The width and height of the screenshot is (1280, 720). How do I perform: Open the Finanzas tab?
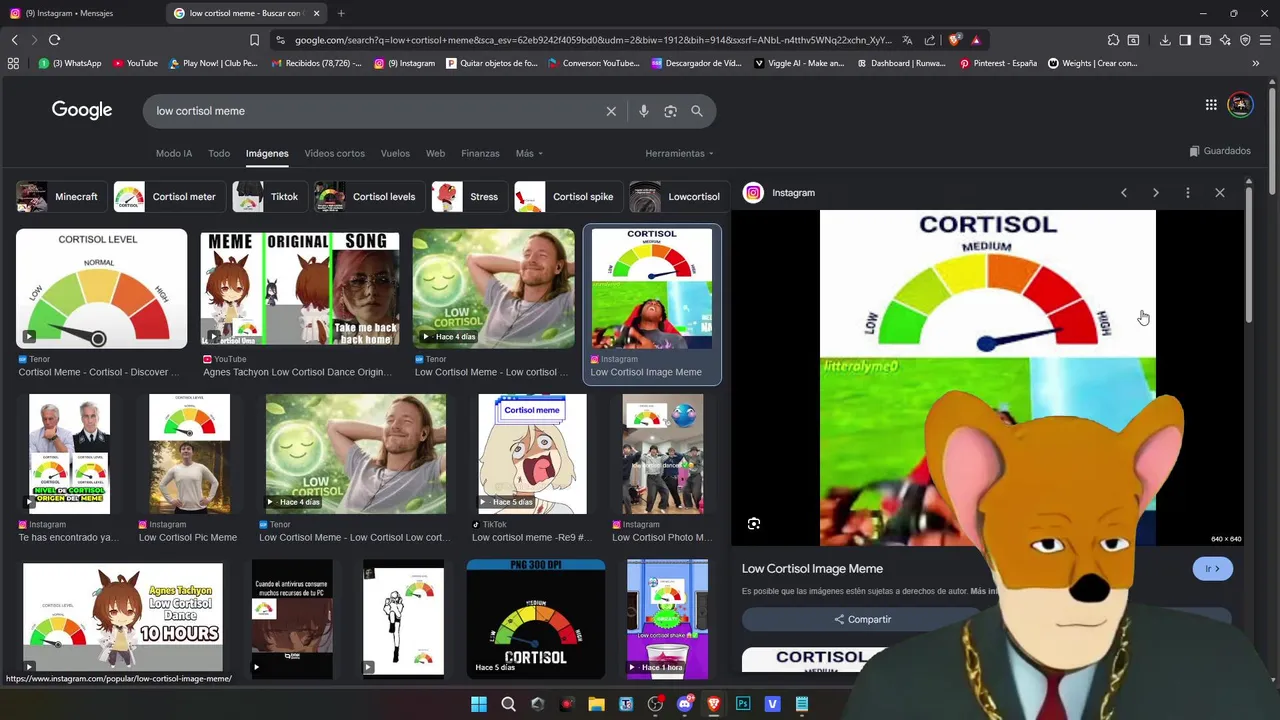pyautogui.click(x=480, y=153)
